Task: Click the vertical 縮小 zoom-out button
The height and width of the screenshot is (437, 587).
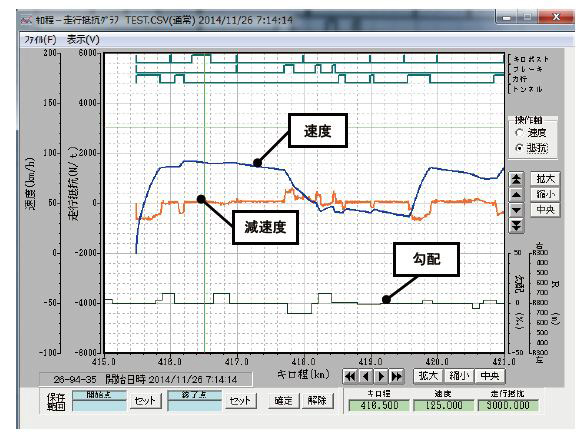Action: coord(545,194)
